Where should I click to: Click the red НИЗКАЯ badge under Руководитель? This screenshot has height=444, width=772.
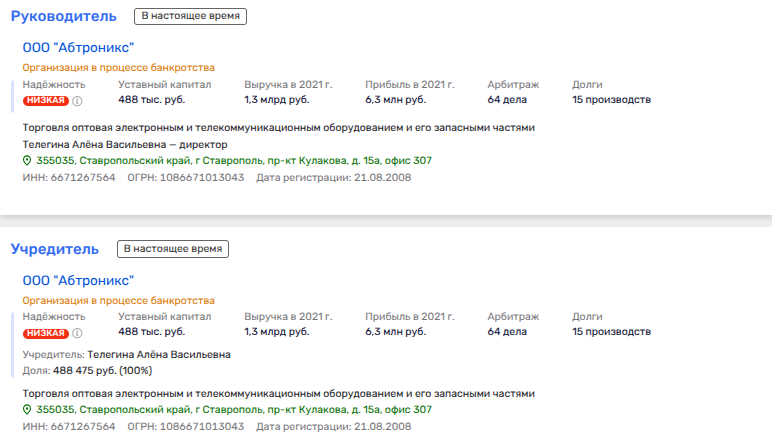pyautogui.click(x=45, y=100)
